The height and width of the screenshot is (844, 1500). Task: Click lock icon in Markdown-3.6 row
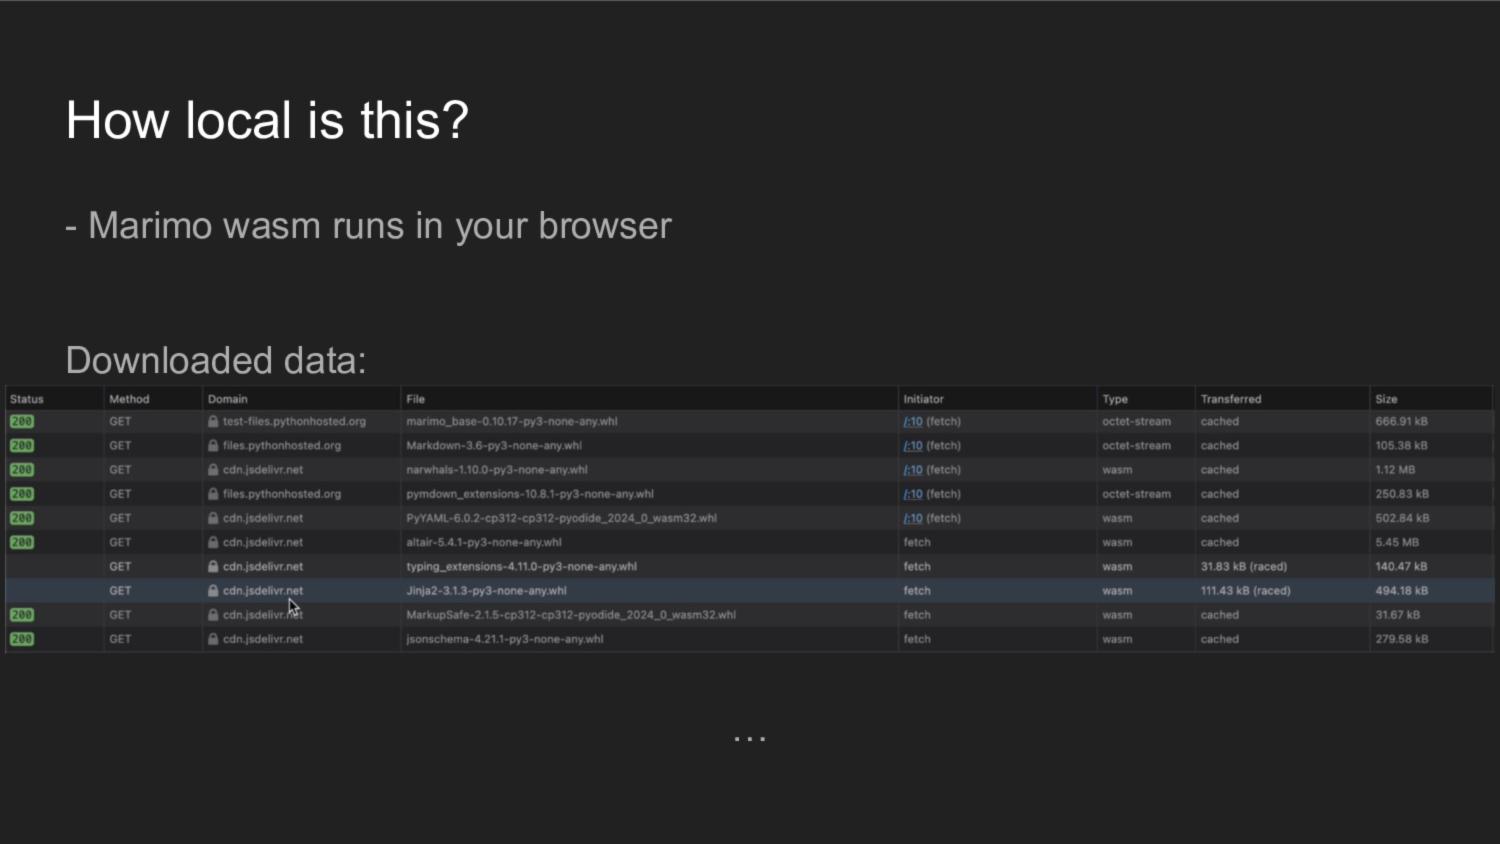pos(213,446)
